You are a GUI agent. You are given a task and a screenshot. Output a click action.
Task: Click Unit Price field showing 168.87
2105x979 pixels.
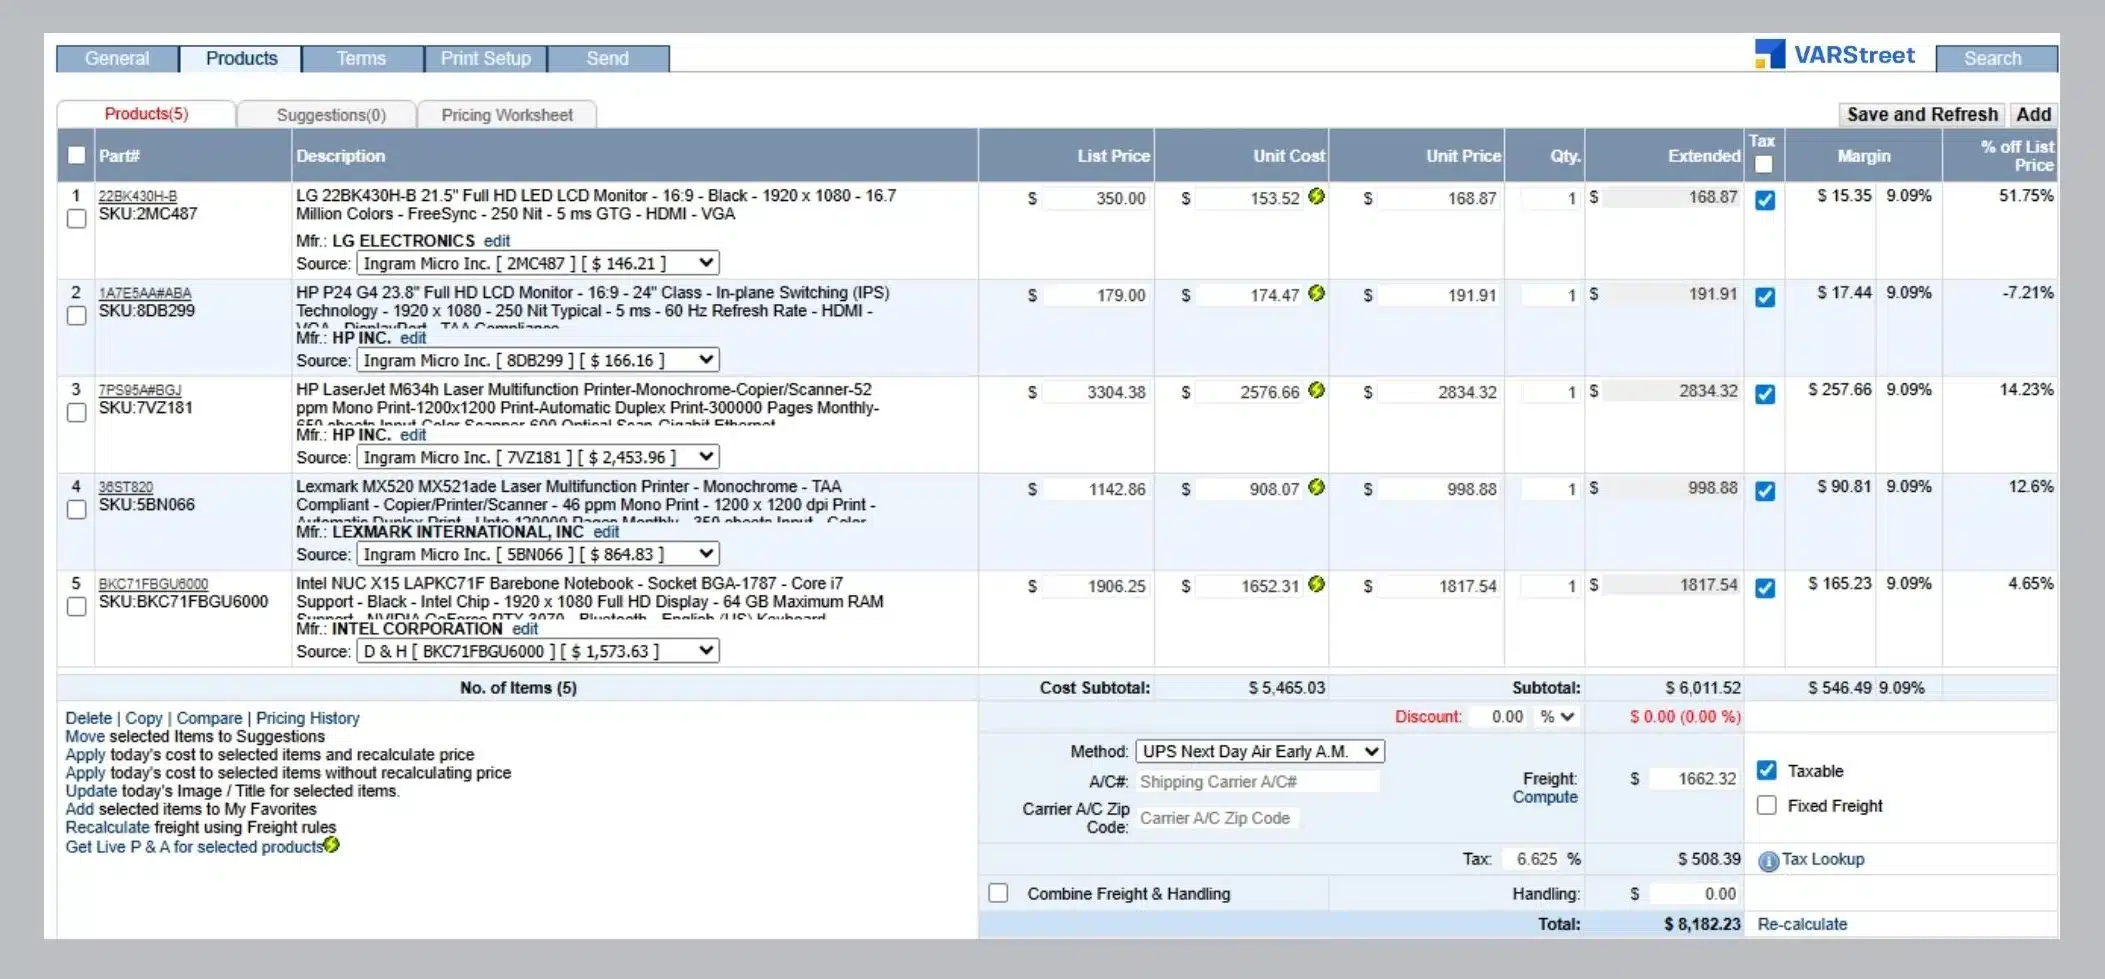(1439, 198)
